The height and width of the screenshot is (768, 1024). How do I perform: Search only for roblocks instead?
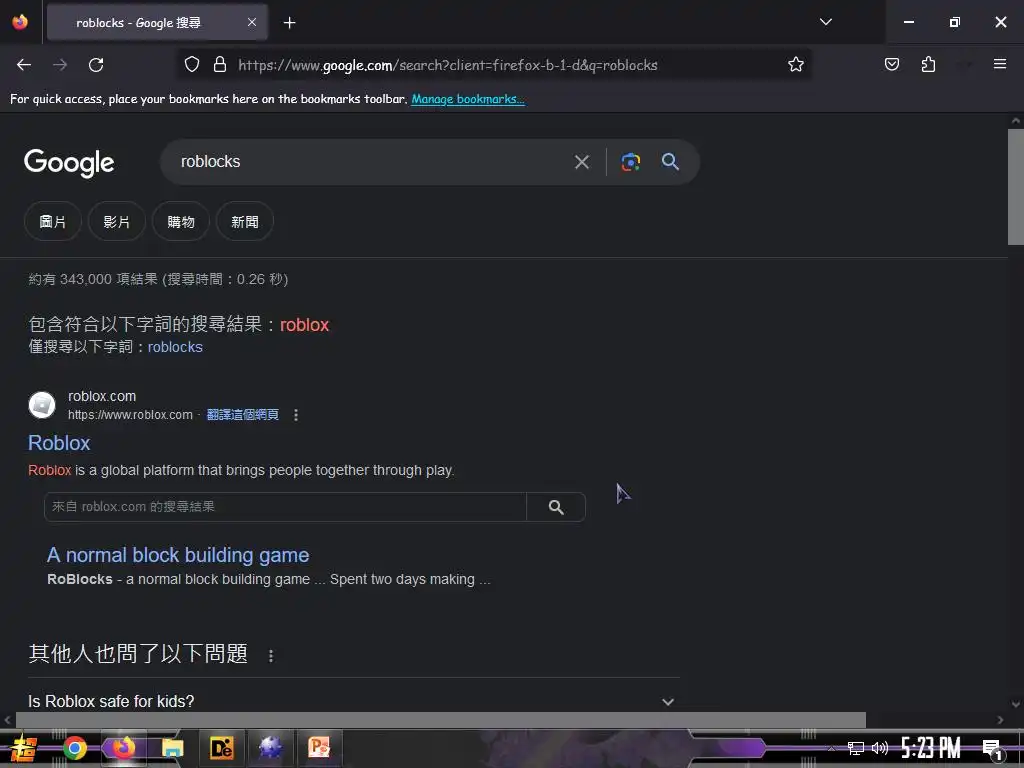(x=175, y=347)
